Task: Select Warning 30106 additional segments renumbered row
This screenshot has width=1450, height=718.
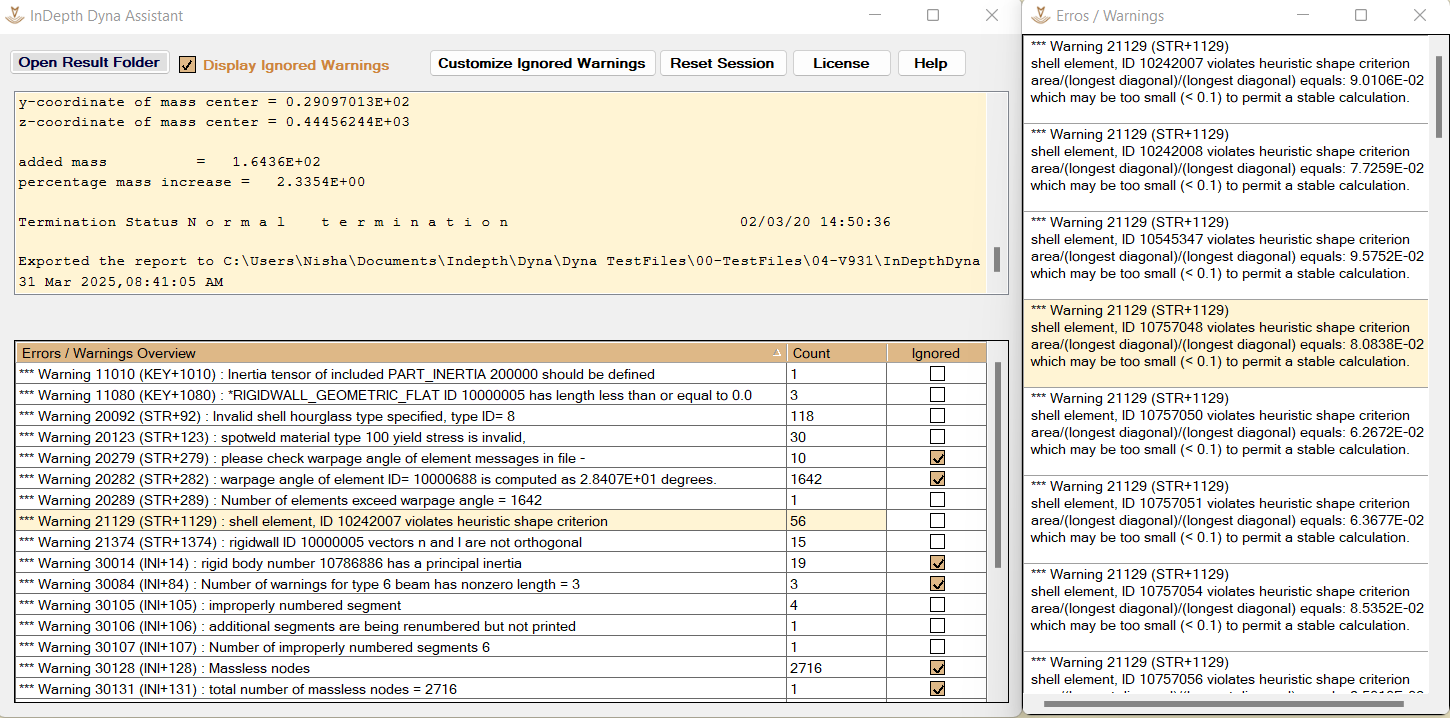Action: (501, 626)
